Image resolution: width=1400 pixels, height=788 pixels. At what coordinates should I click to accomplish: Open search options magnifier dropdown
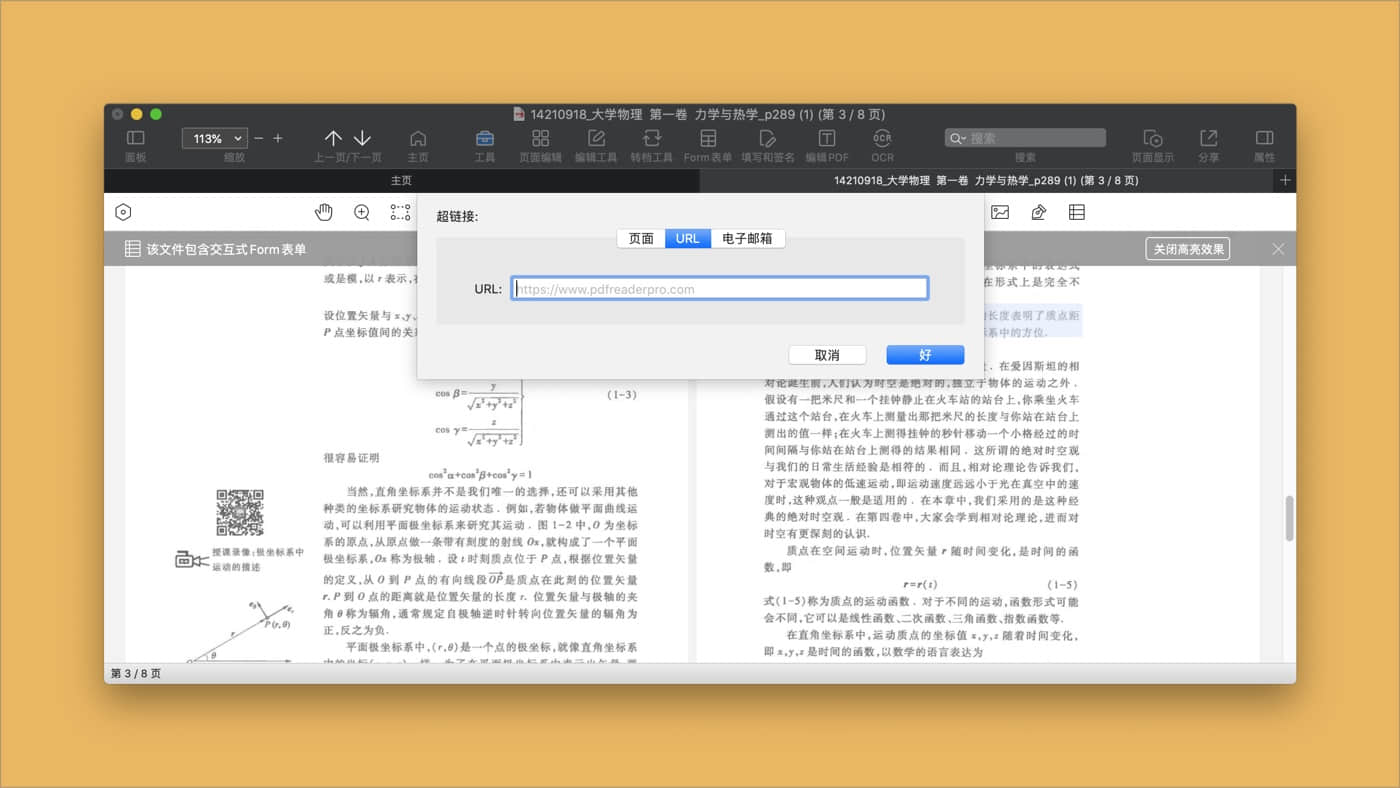point(957,138)
